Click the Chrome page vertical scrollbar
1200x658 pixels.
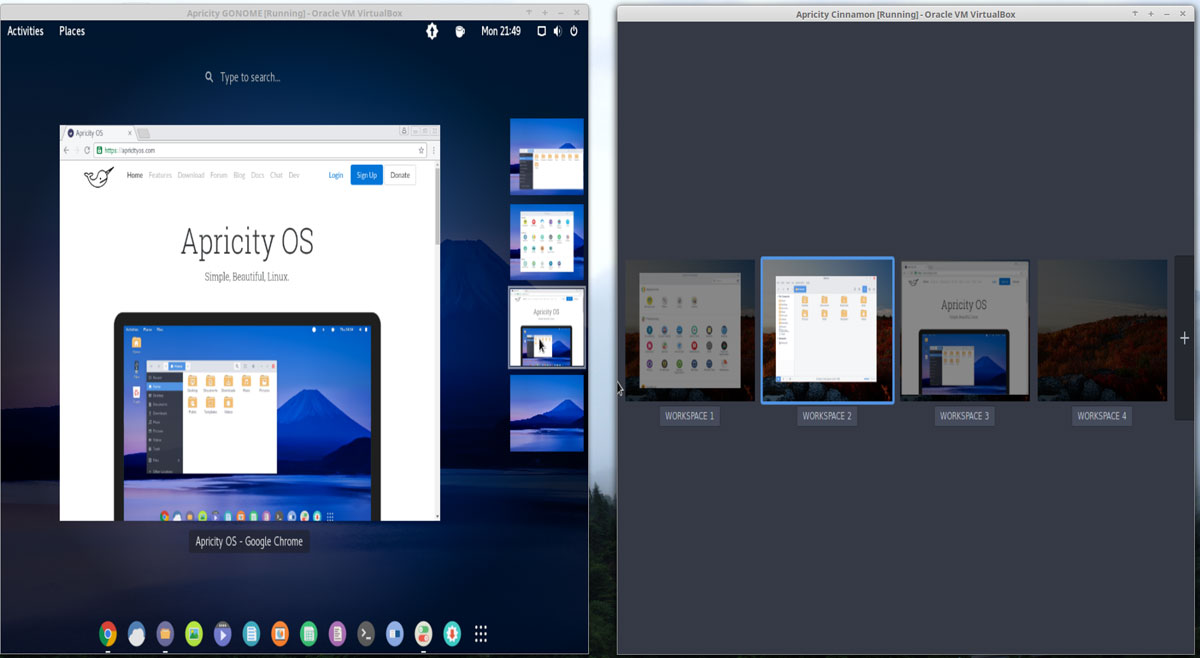click(x=436, y=205)
